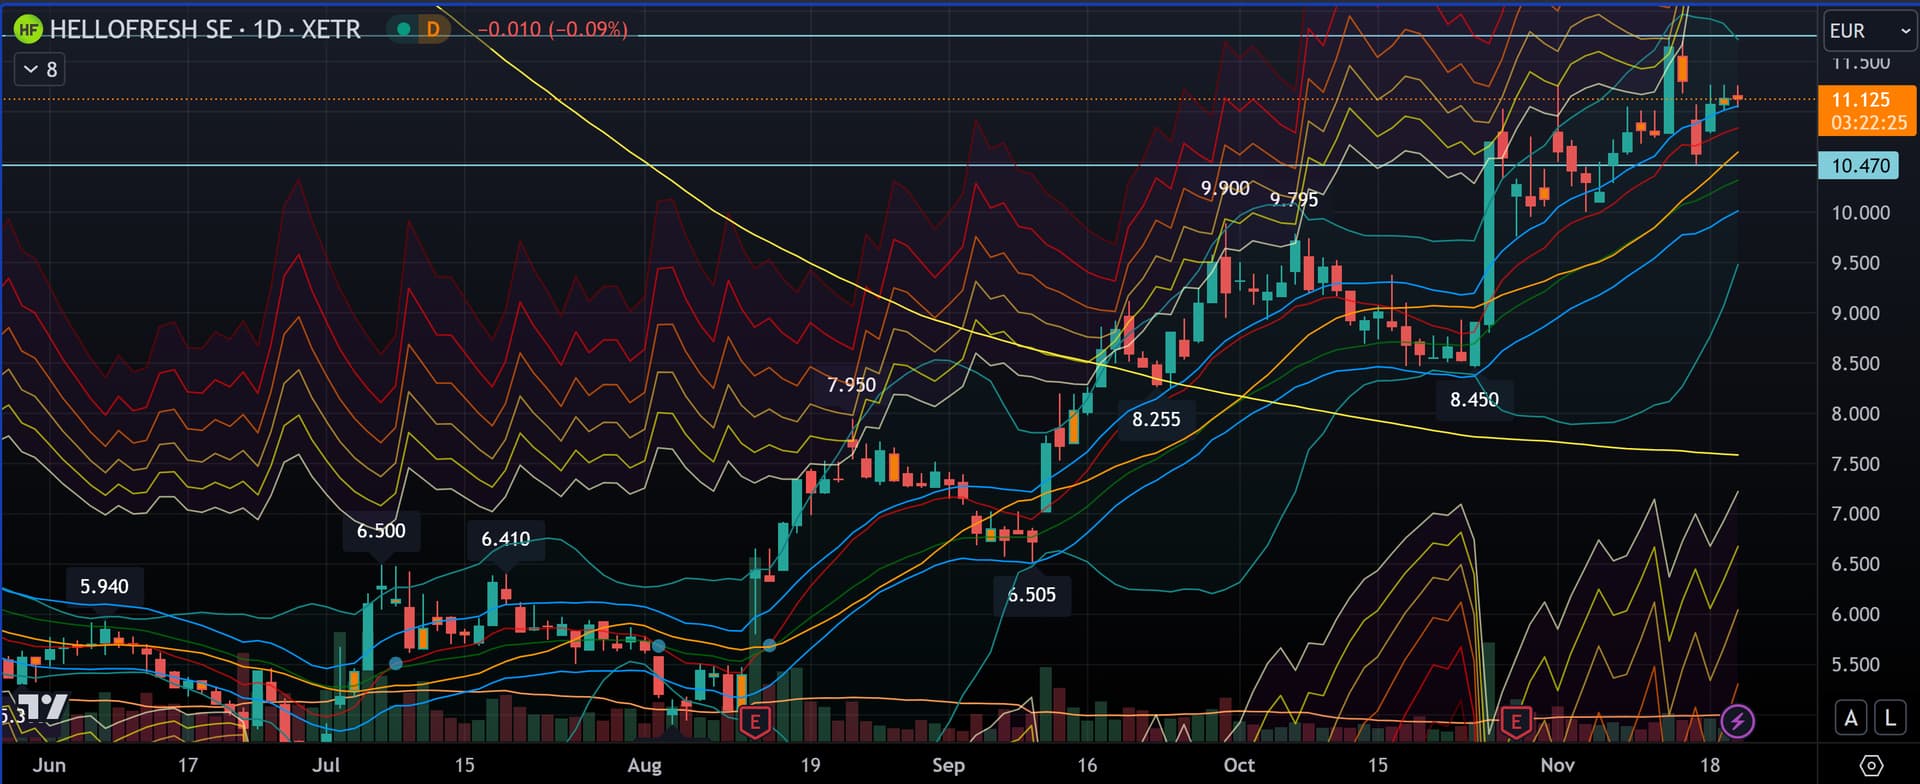The image size is (1920, 784).
Task: Click the earnings E marker near August
Action: point(755,721)
